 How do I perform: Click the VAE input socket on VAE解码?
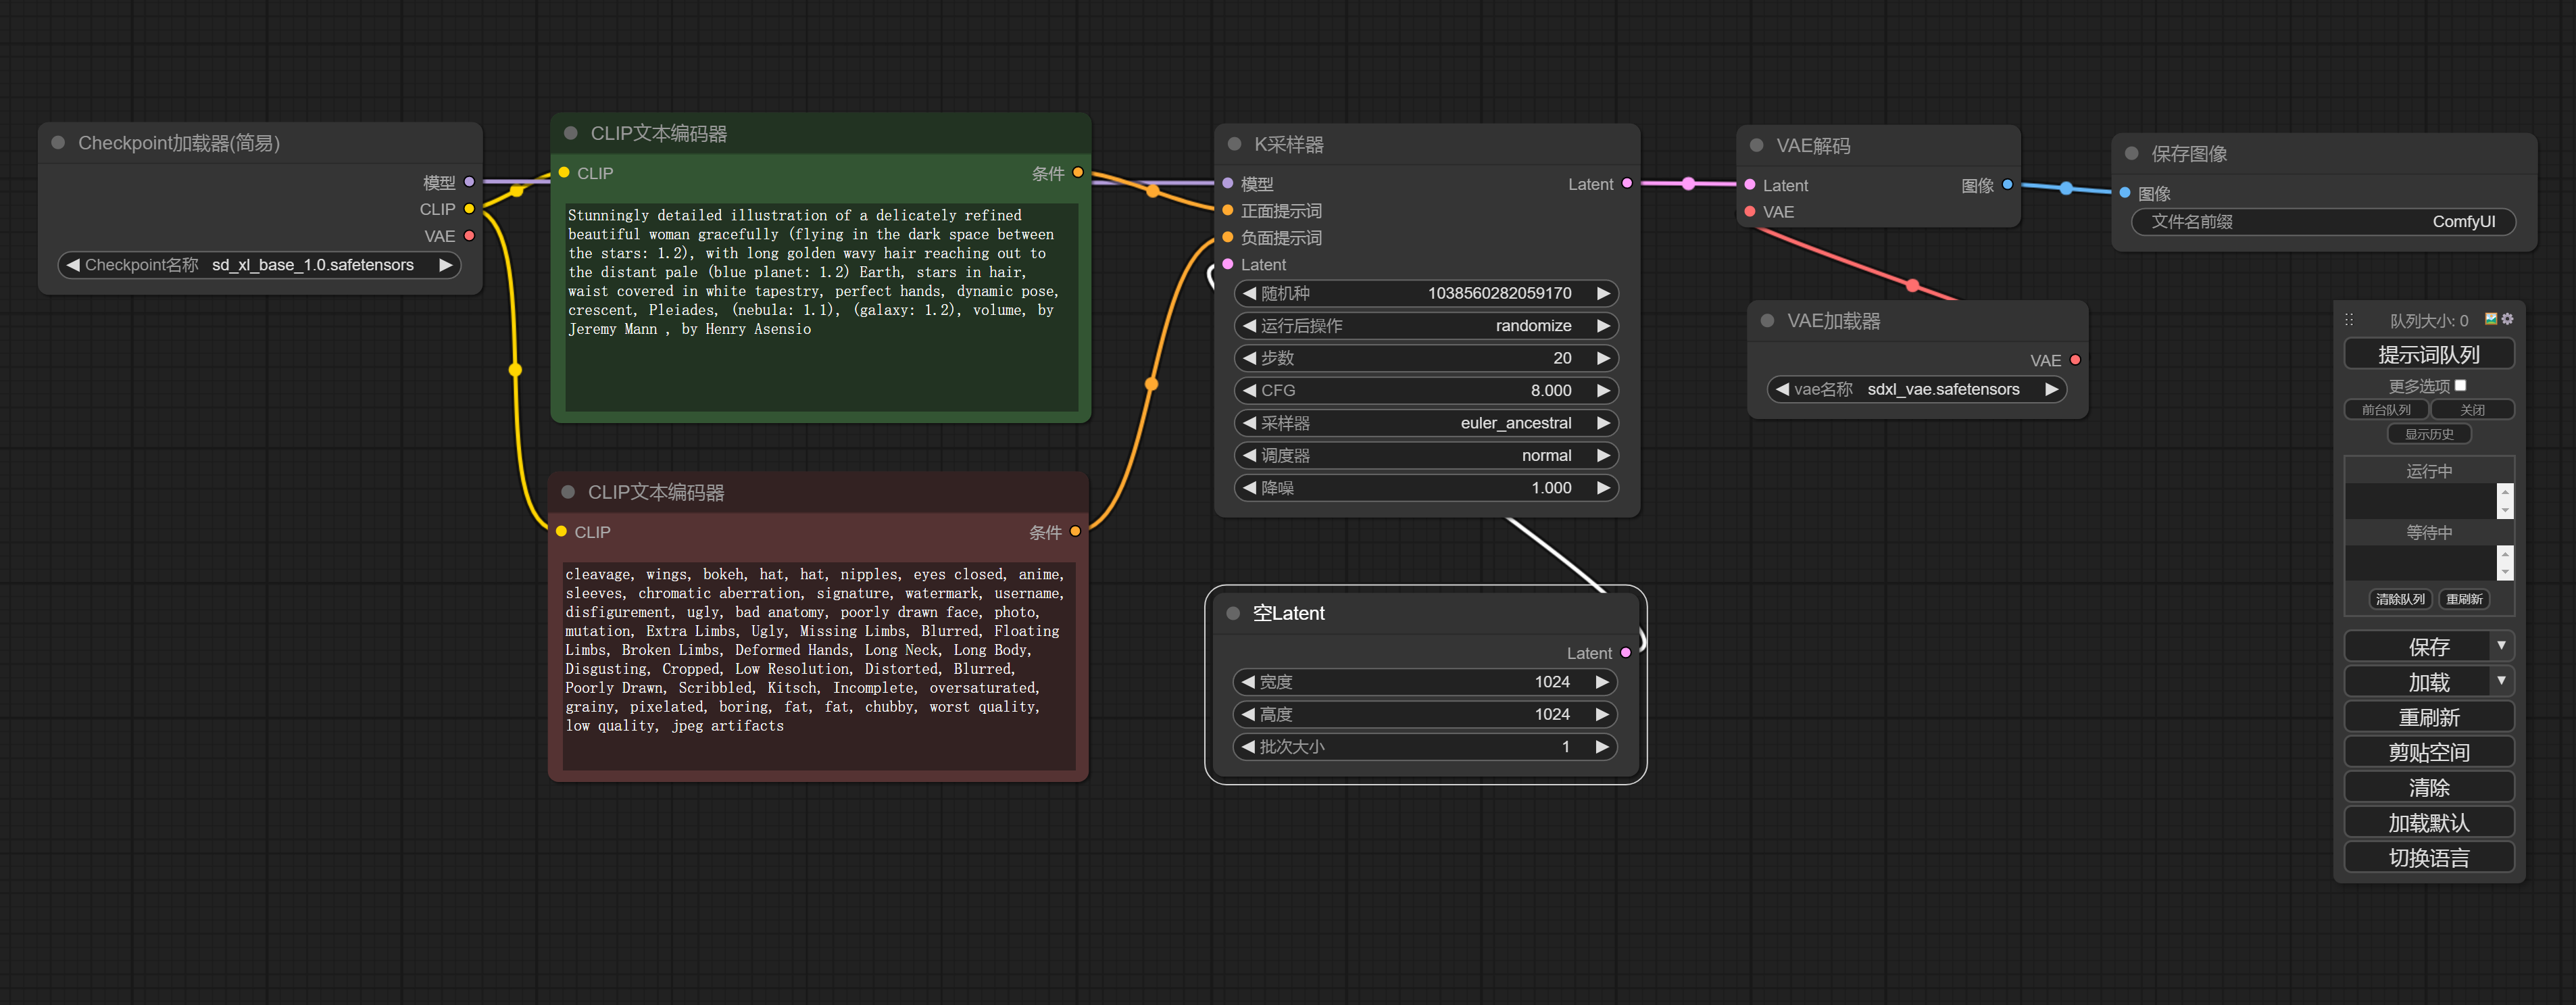coord(1750,212)
